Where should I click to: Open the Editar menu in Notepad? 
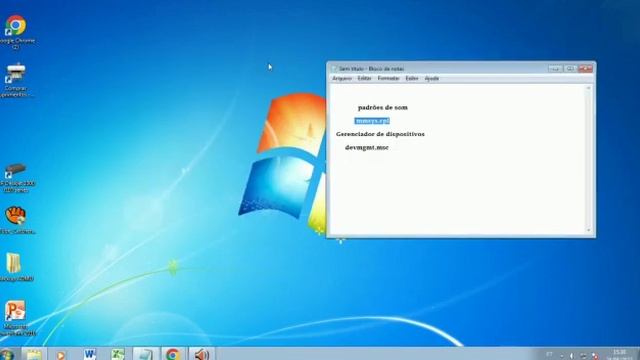click(364, 78)
